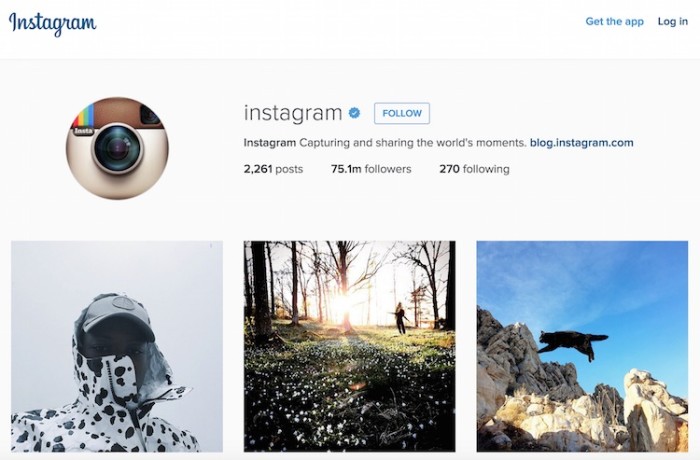Open the sunlit forest photo
Screen dimensions: 700x460
pos(350,347)
